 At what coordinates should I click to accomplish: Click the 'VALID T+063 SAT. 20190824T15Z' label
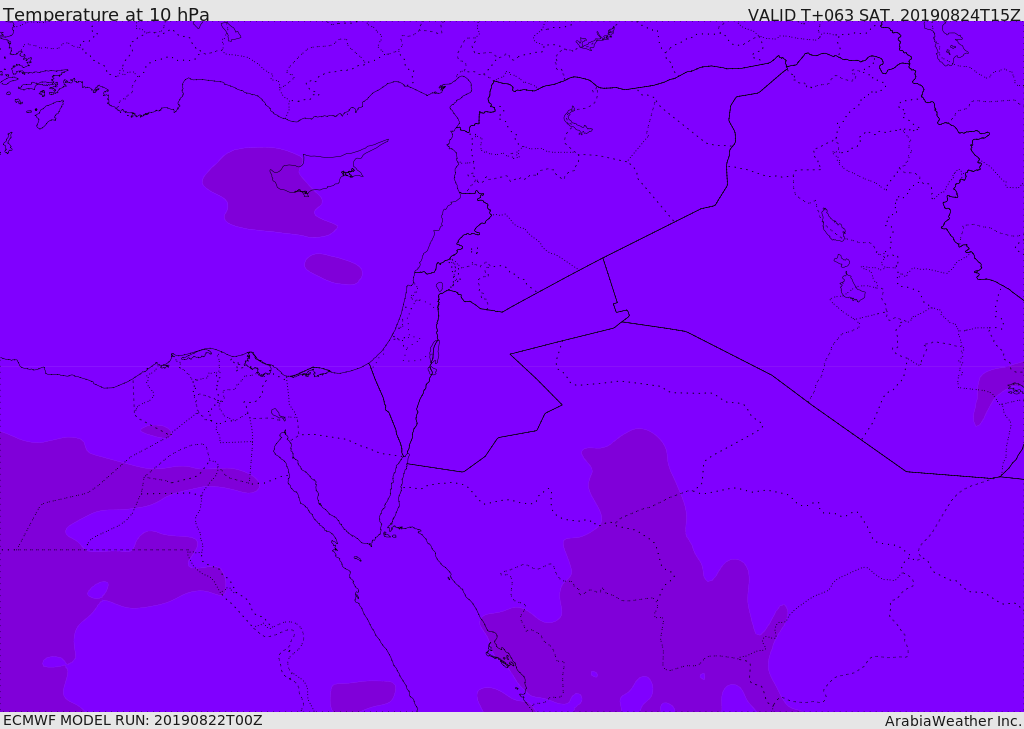[x=884, y=15]
